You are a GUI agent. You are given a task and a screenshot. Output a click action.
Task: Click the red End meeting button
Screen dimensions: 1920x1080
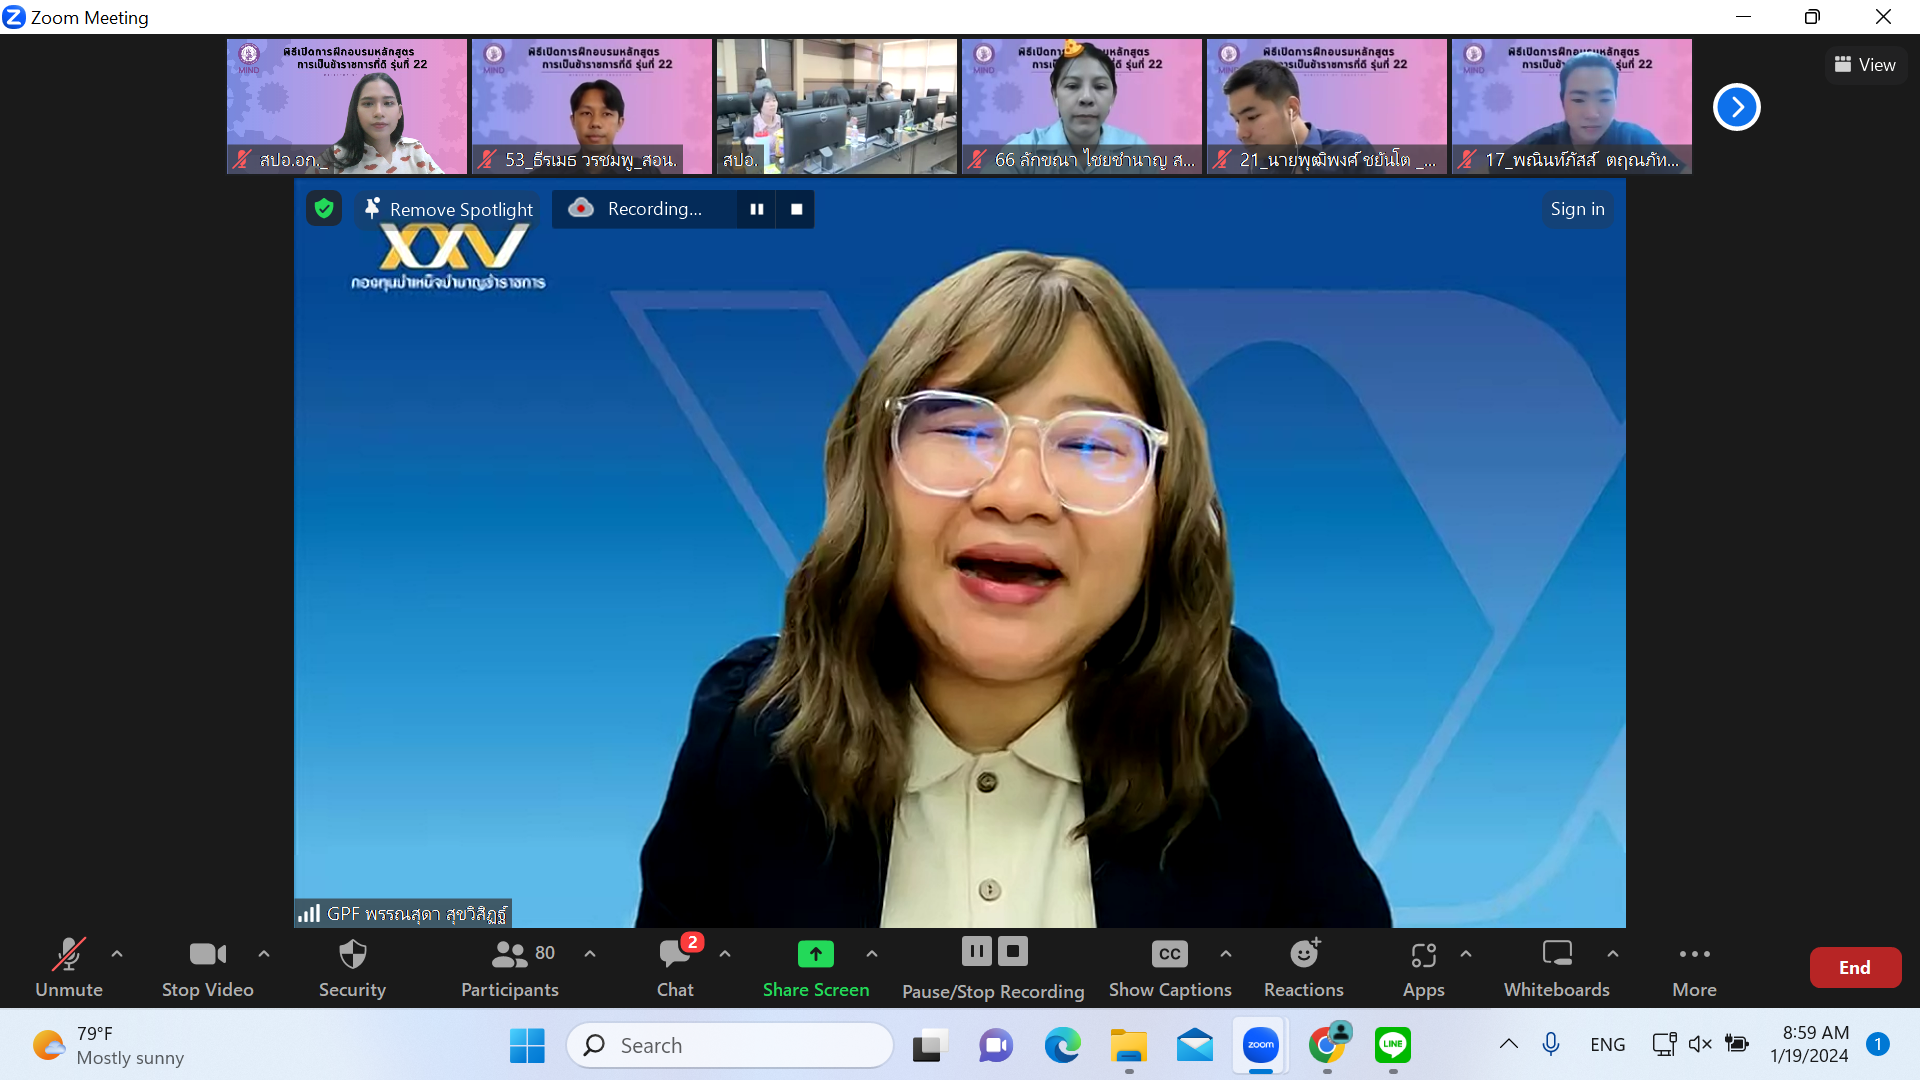tap(1855, 967)
